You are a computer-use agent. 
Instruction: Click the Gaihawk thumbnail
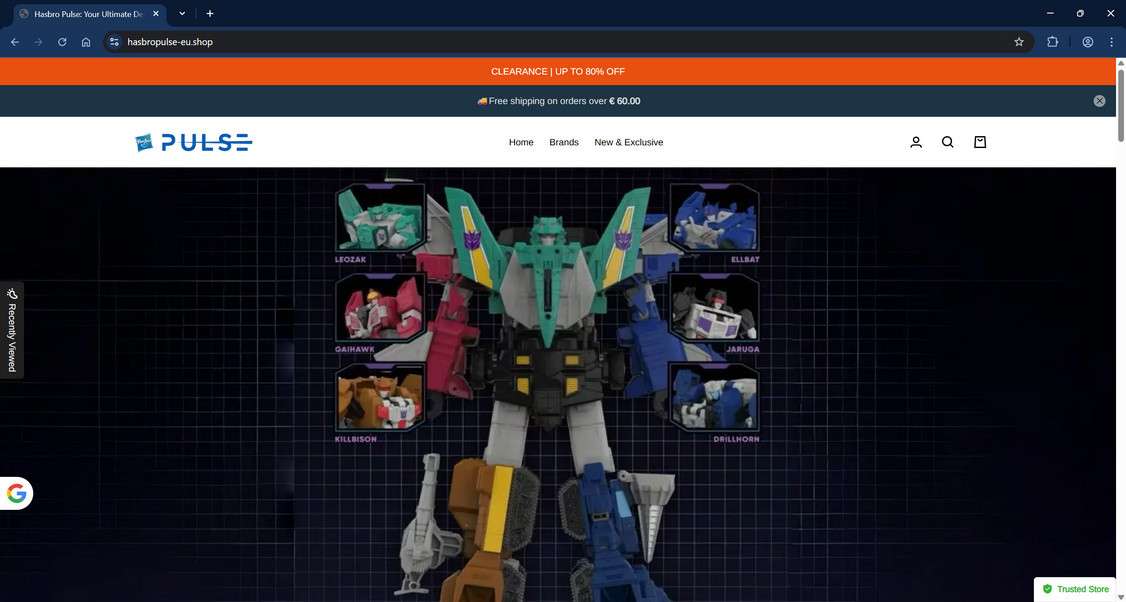click(380, 307)
